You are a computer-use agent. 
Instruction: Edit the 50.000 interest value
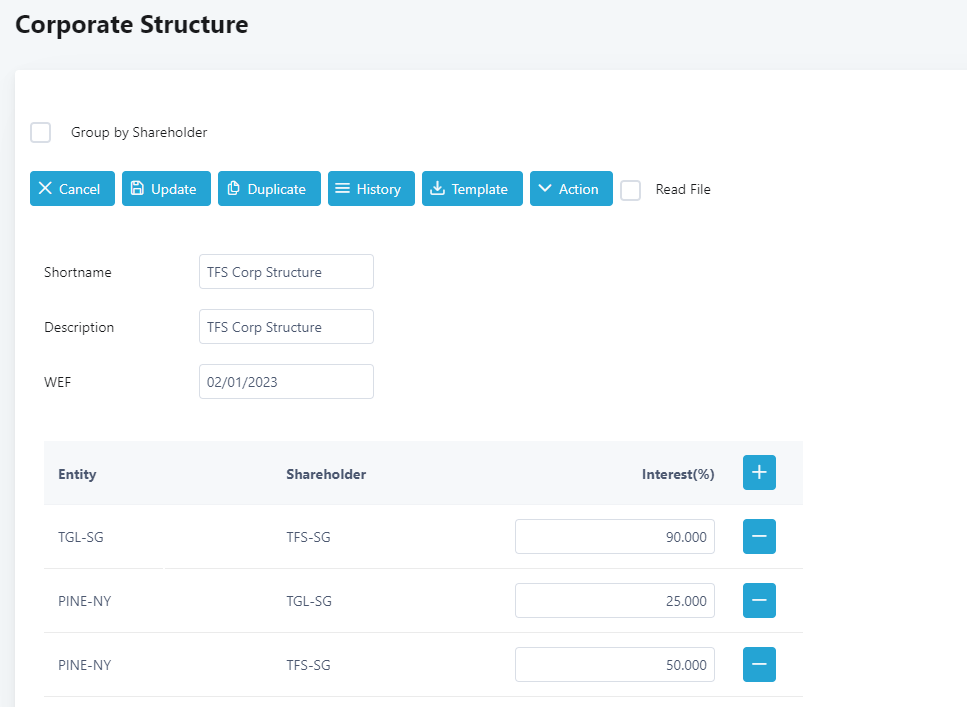614,665
